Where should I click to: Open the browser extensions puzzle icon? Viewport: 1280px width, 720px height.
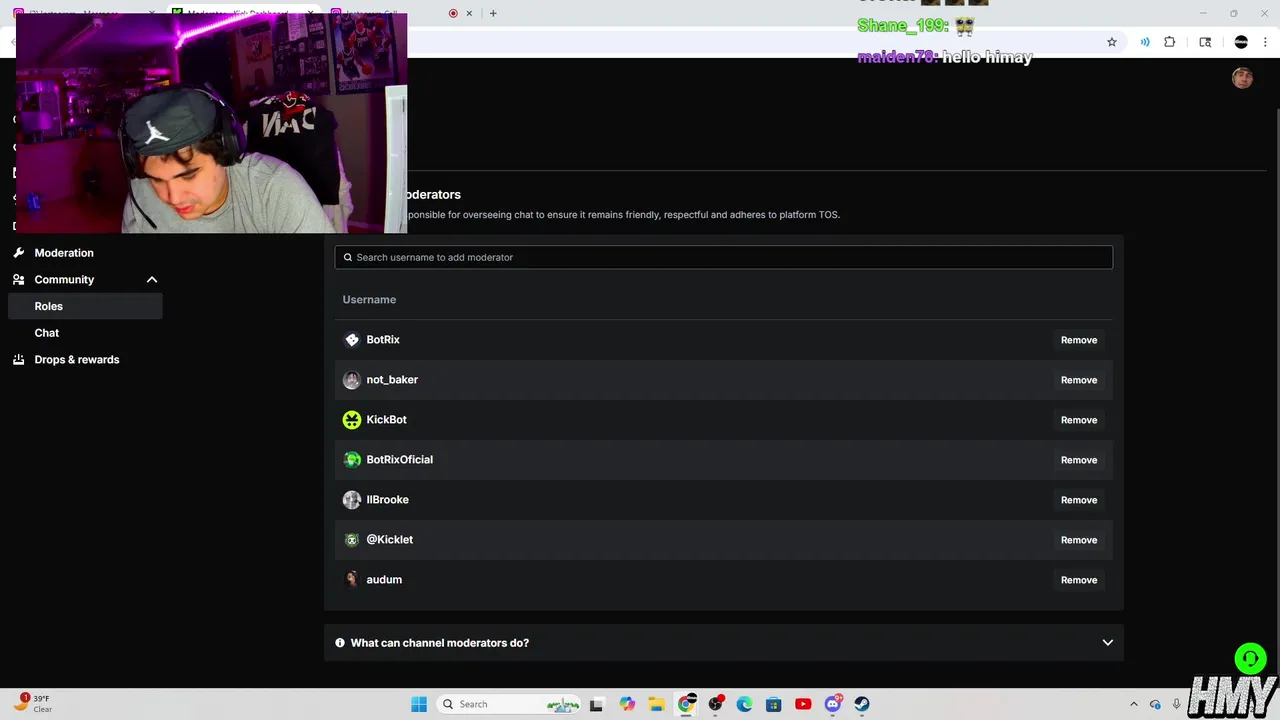point(1169,42)
